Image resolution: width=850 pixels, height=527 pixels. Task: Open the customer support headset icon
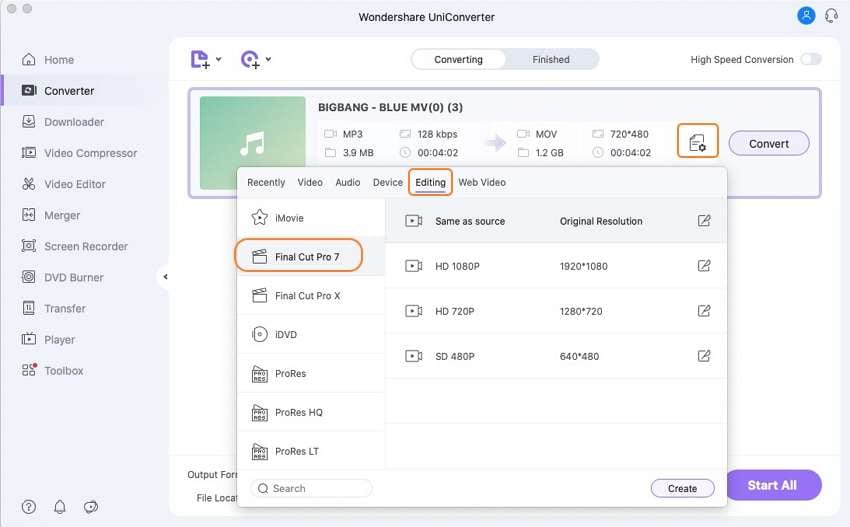pyautogui.click(x=830, y=16)
